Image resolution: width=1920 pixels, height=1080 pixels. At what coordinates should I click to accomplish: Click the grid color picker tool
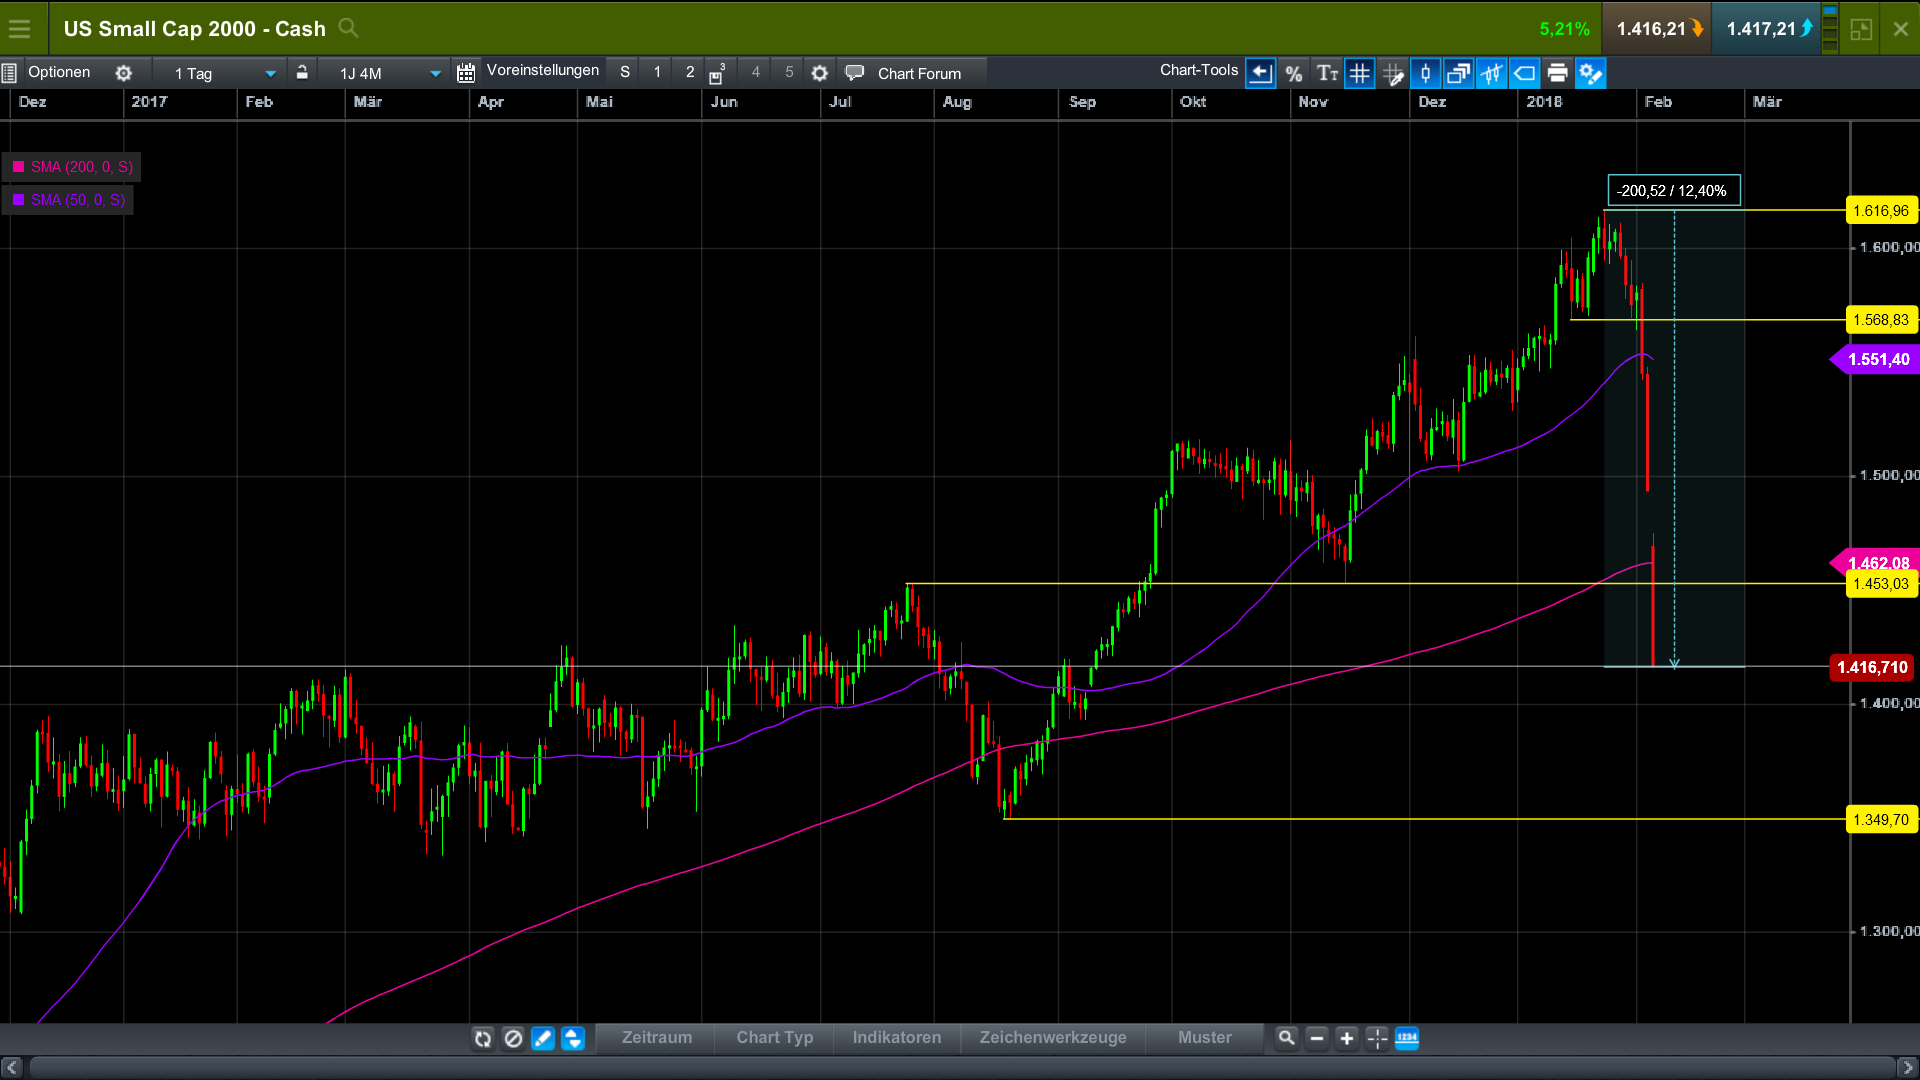coord(1393,73)
